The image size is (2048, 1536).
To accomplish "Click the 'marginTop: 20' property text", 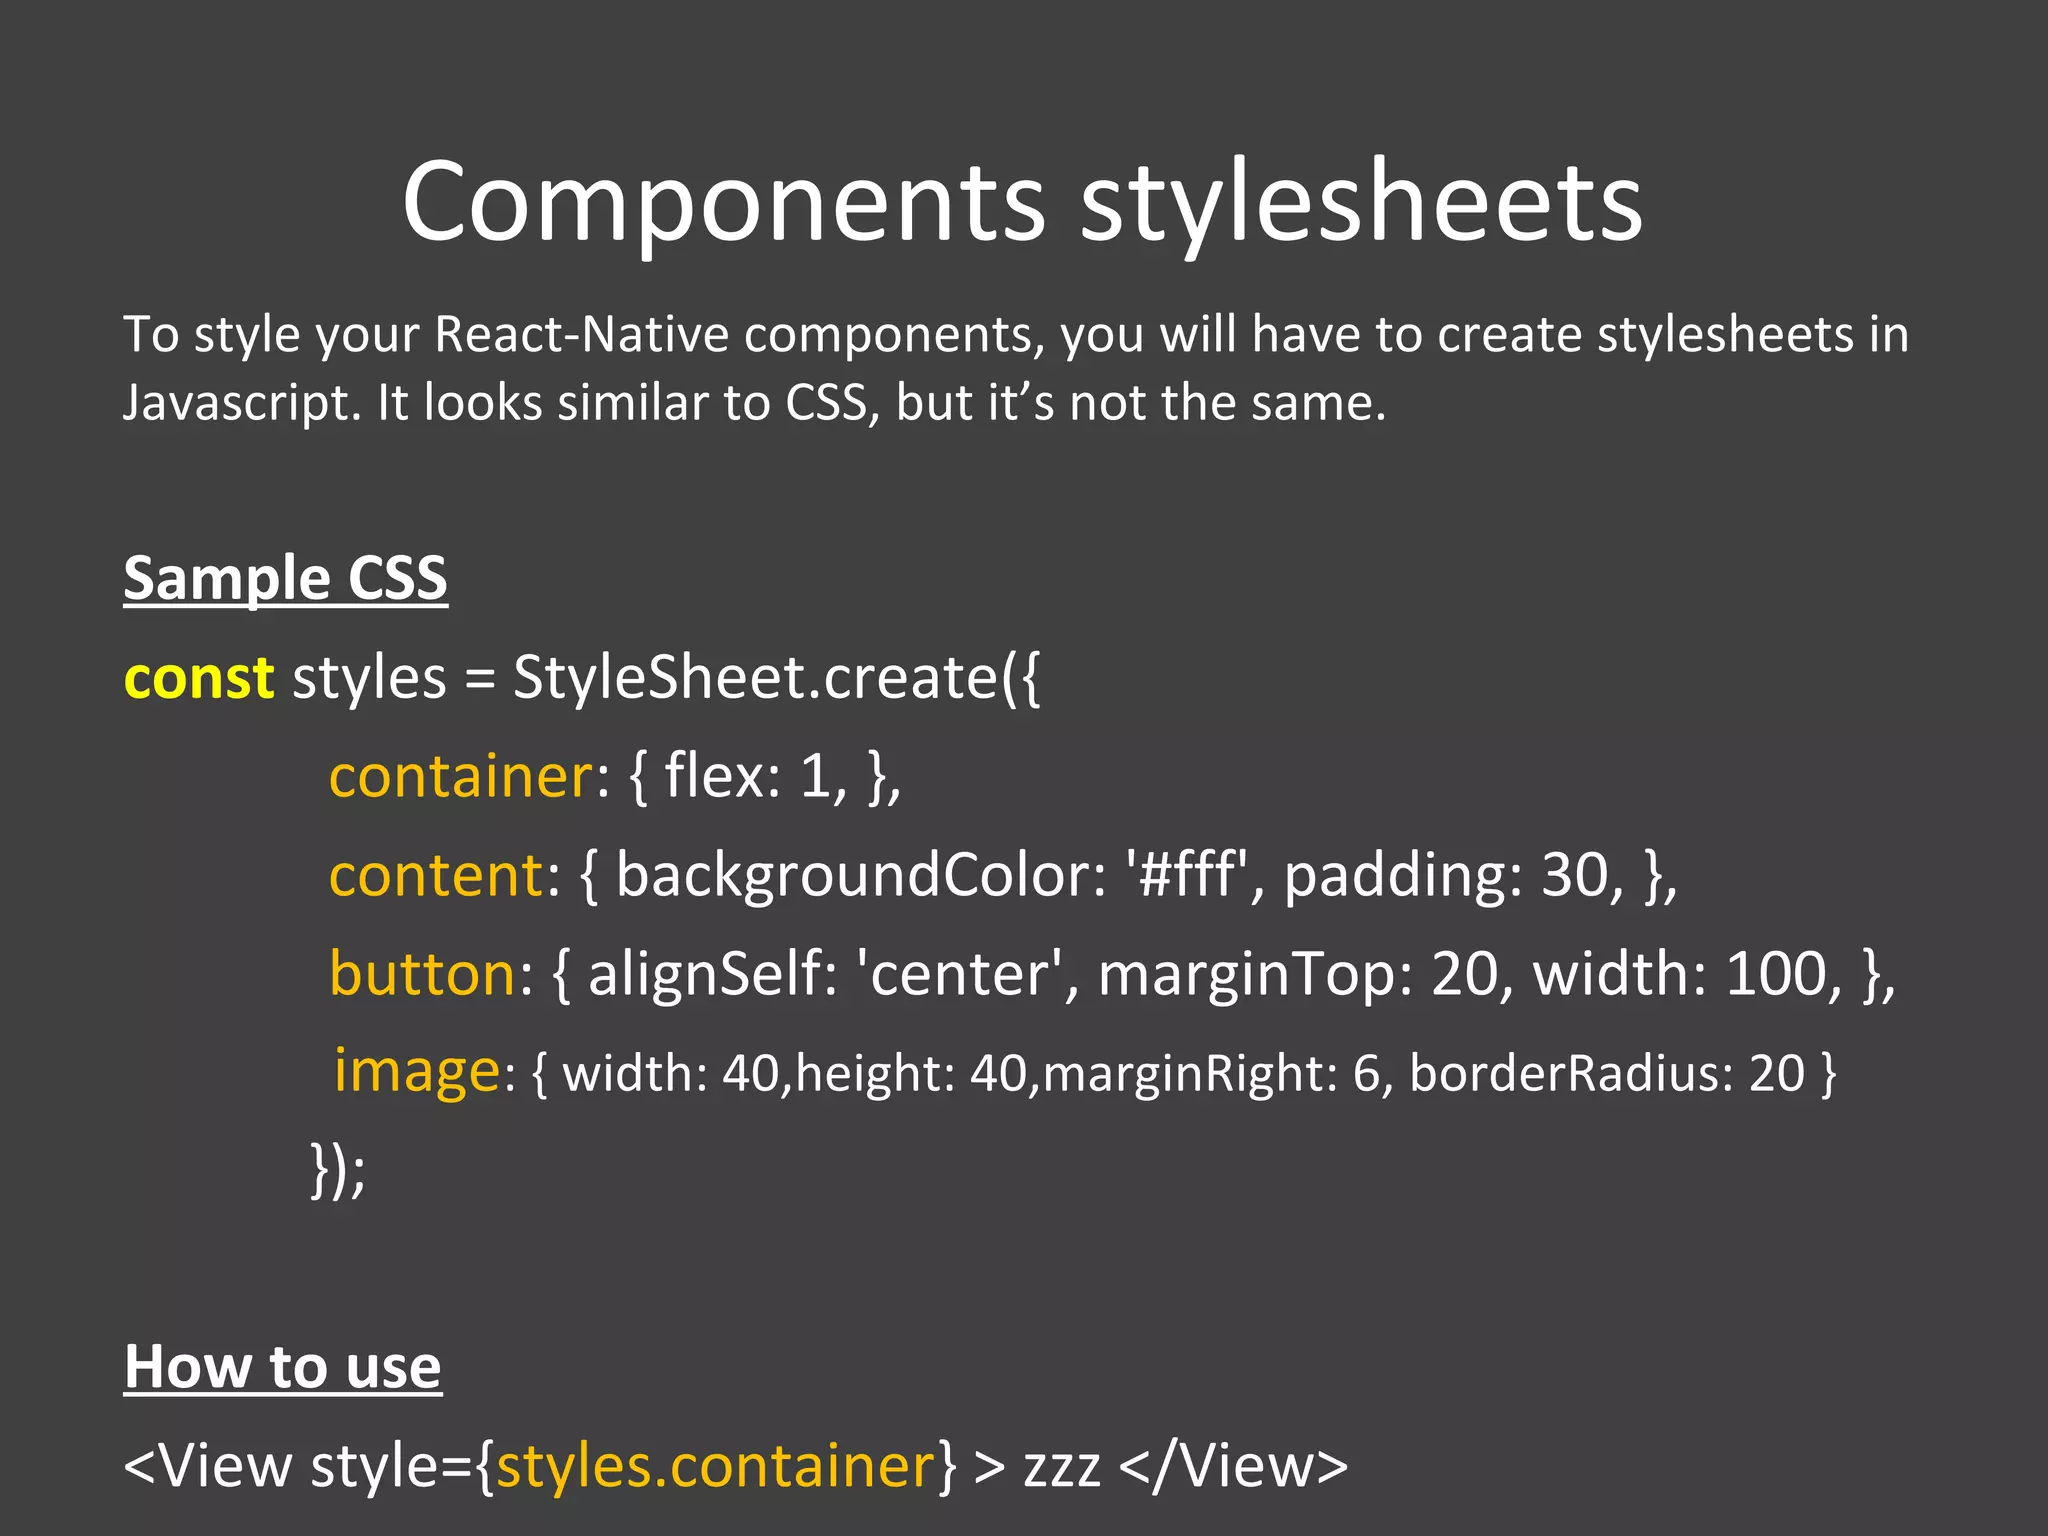I will click(1298, 974).
